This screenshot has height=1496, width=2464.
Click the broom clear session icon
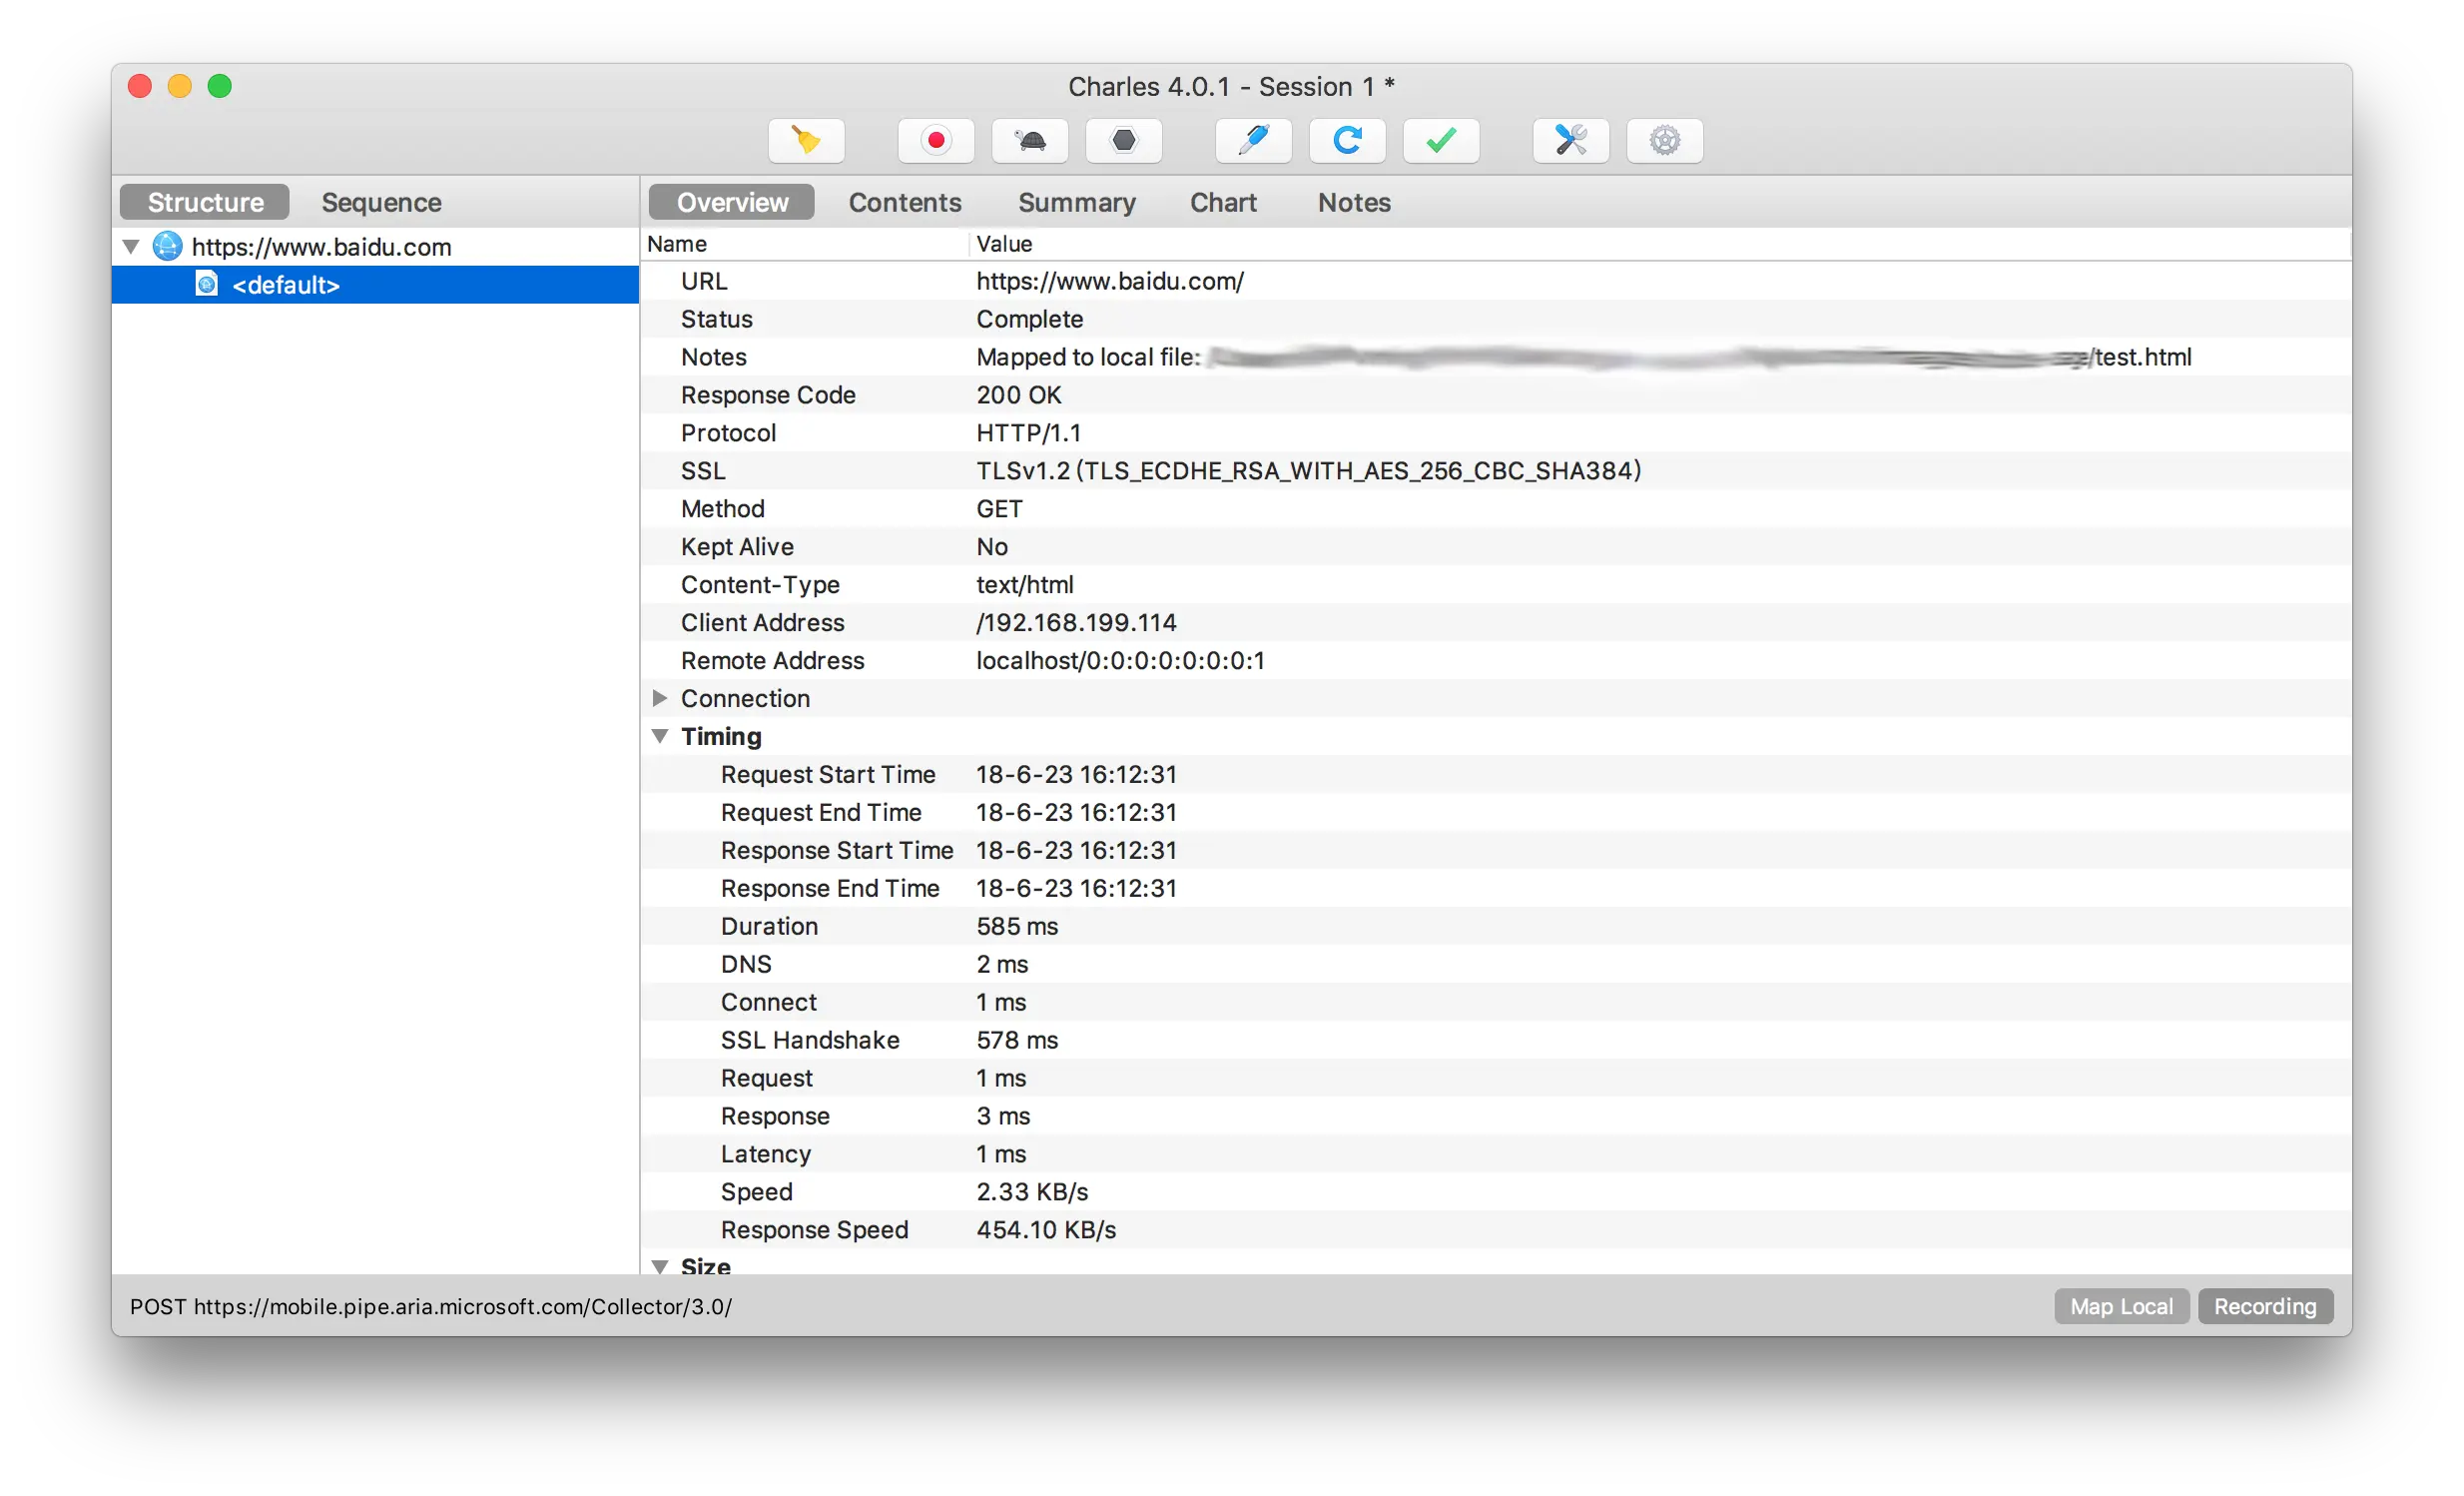click(806, 141)
